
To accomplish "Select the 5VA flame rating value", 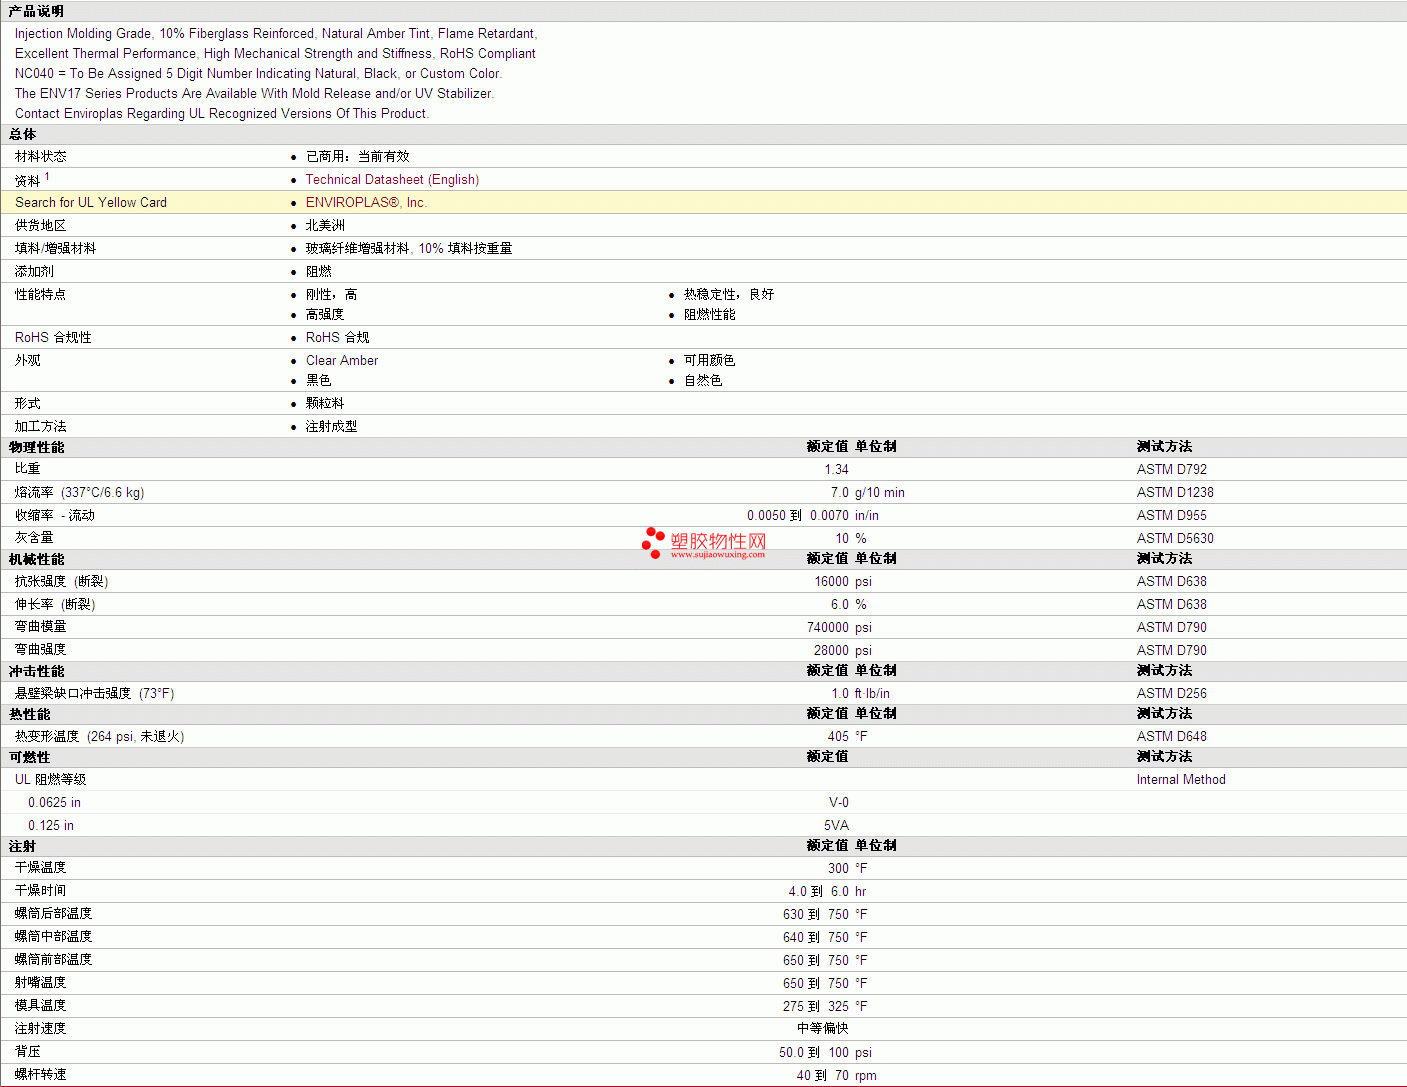I will pos(836,826).
